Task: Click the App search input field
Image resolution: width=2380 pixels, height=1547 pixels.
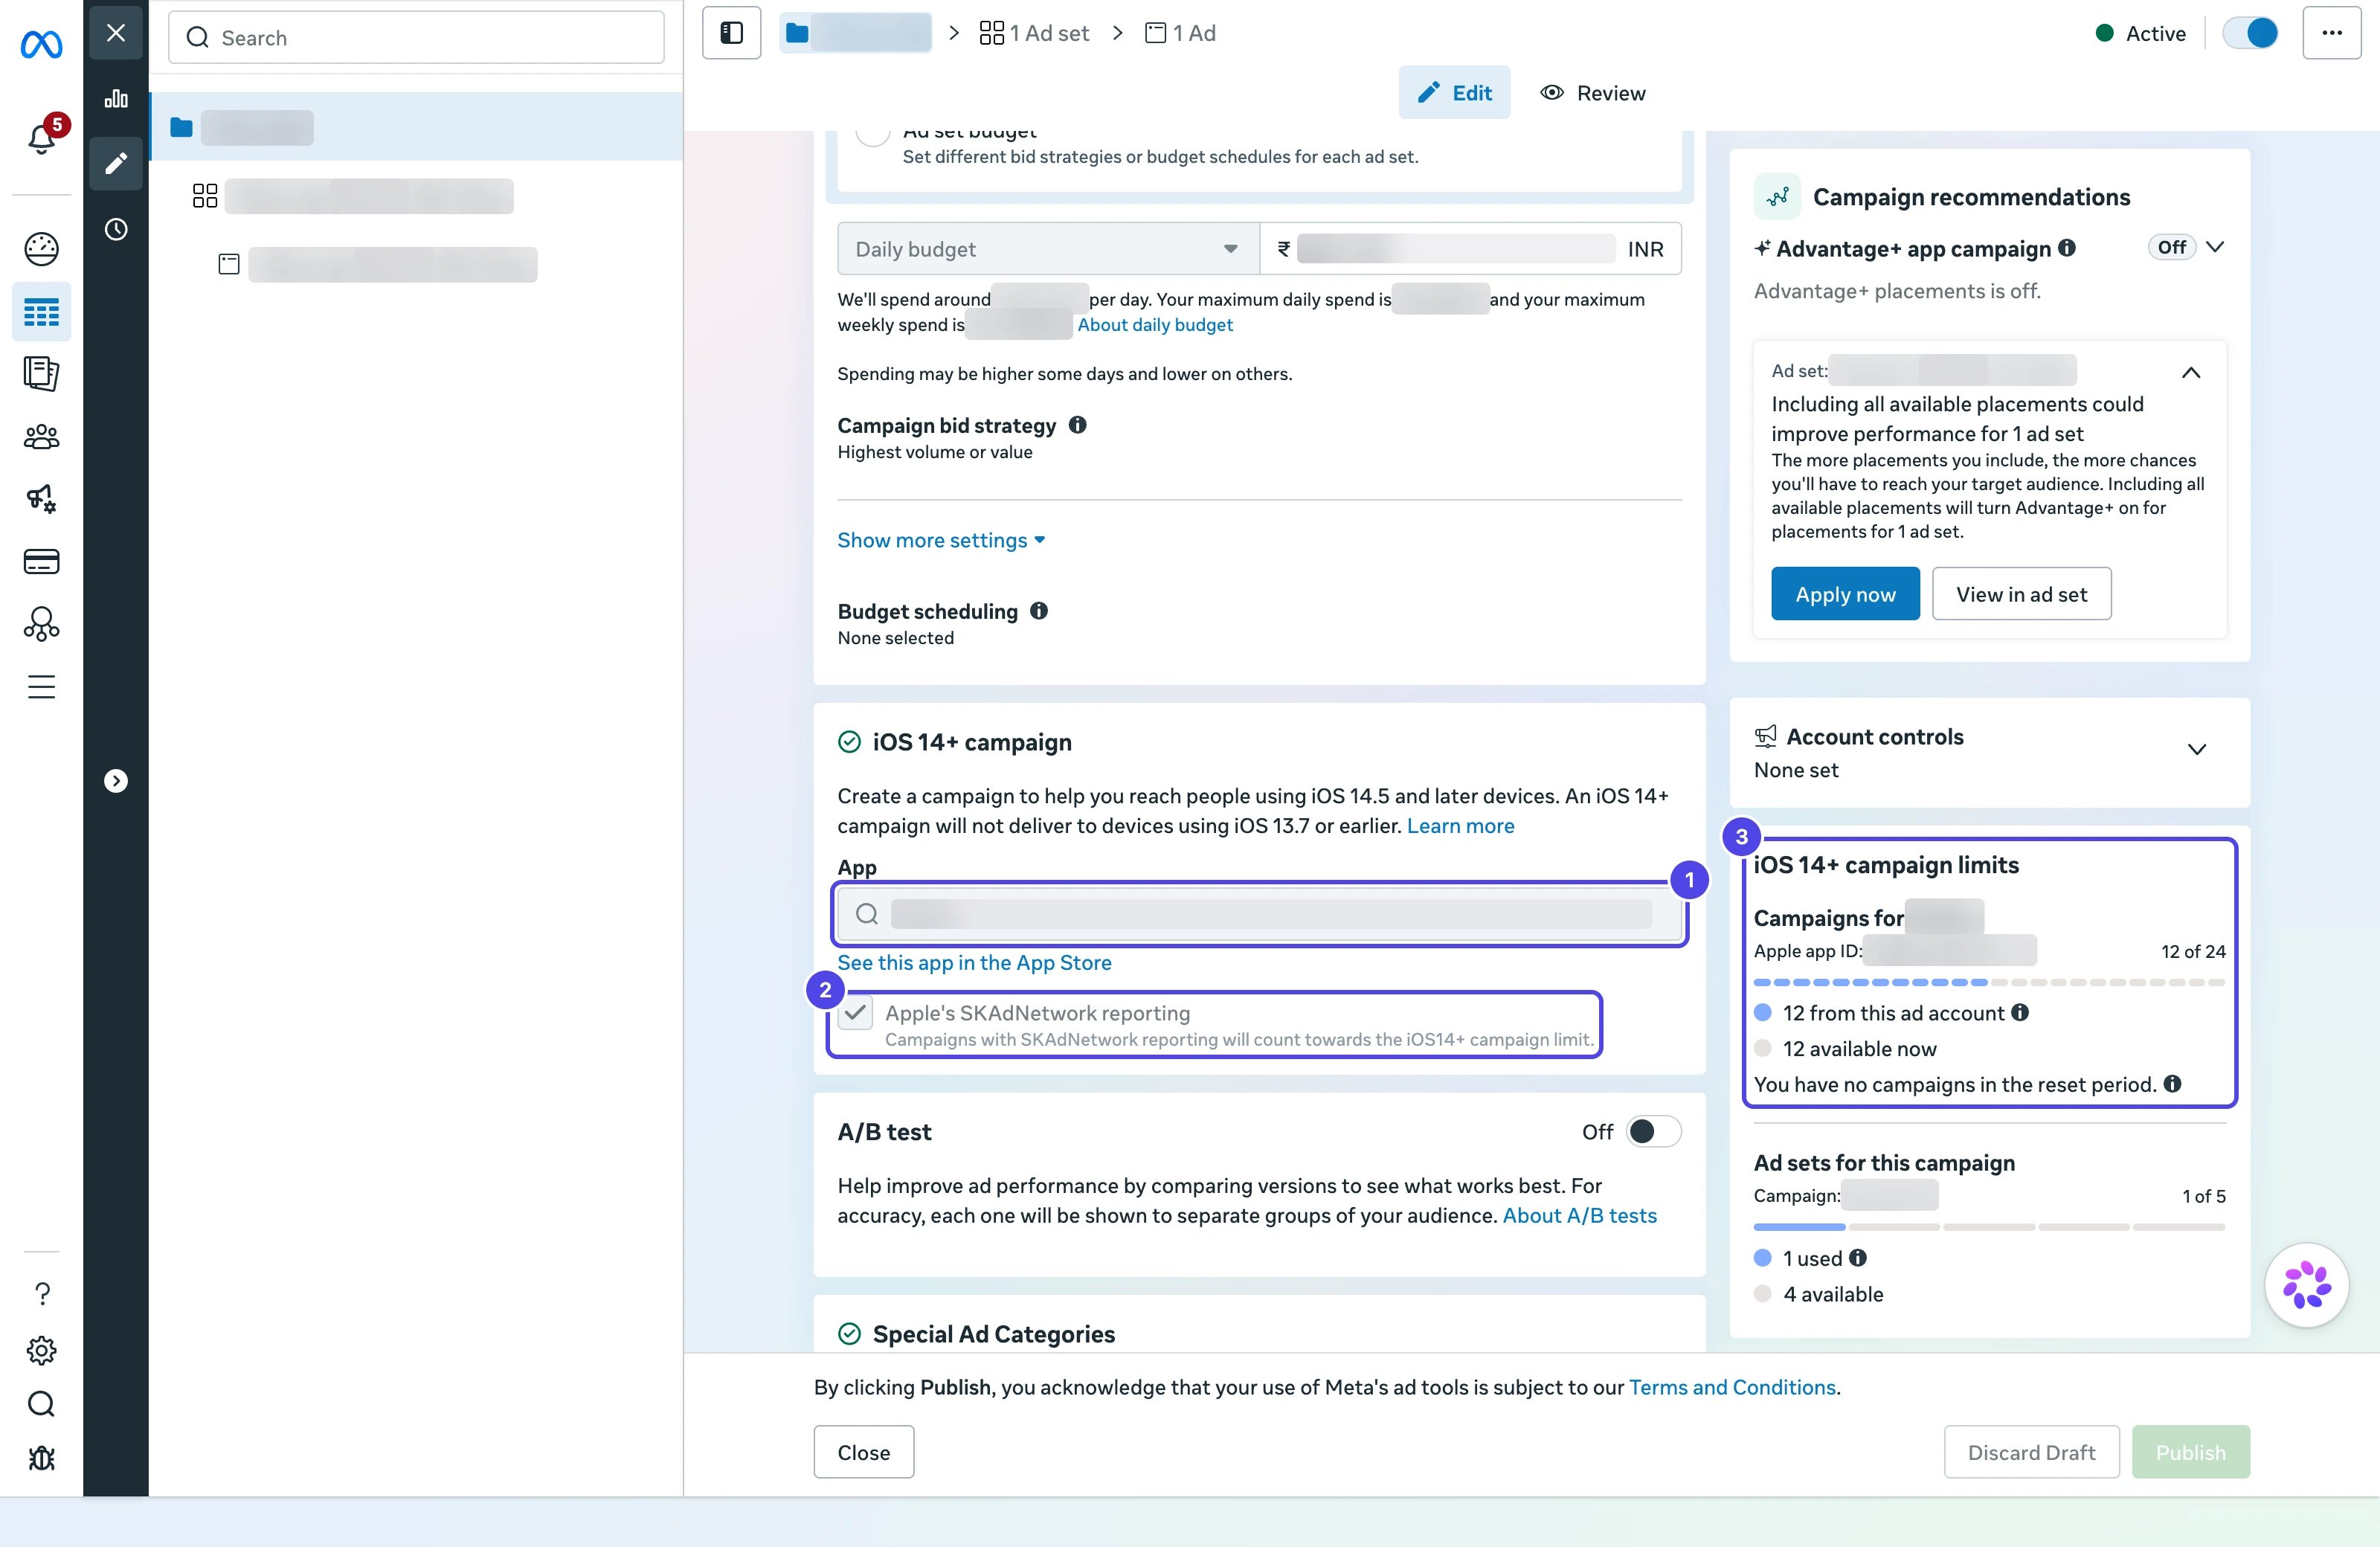Action: pyautogui.click(x=1260, y=913)
